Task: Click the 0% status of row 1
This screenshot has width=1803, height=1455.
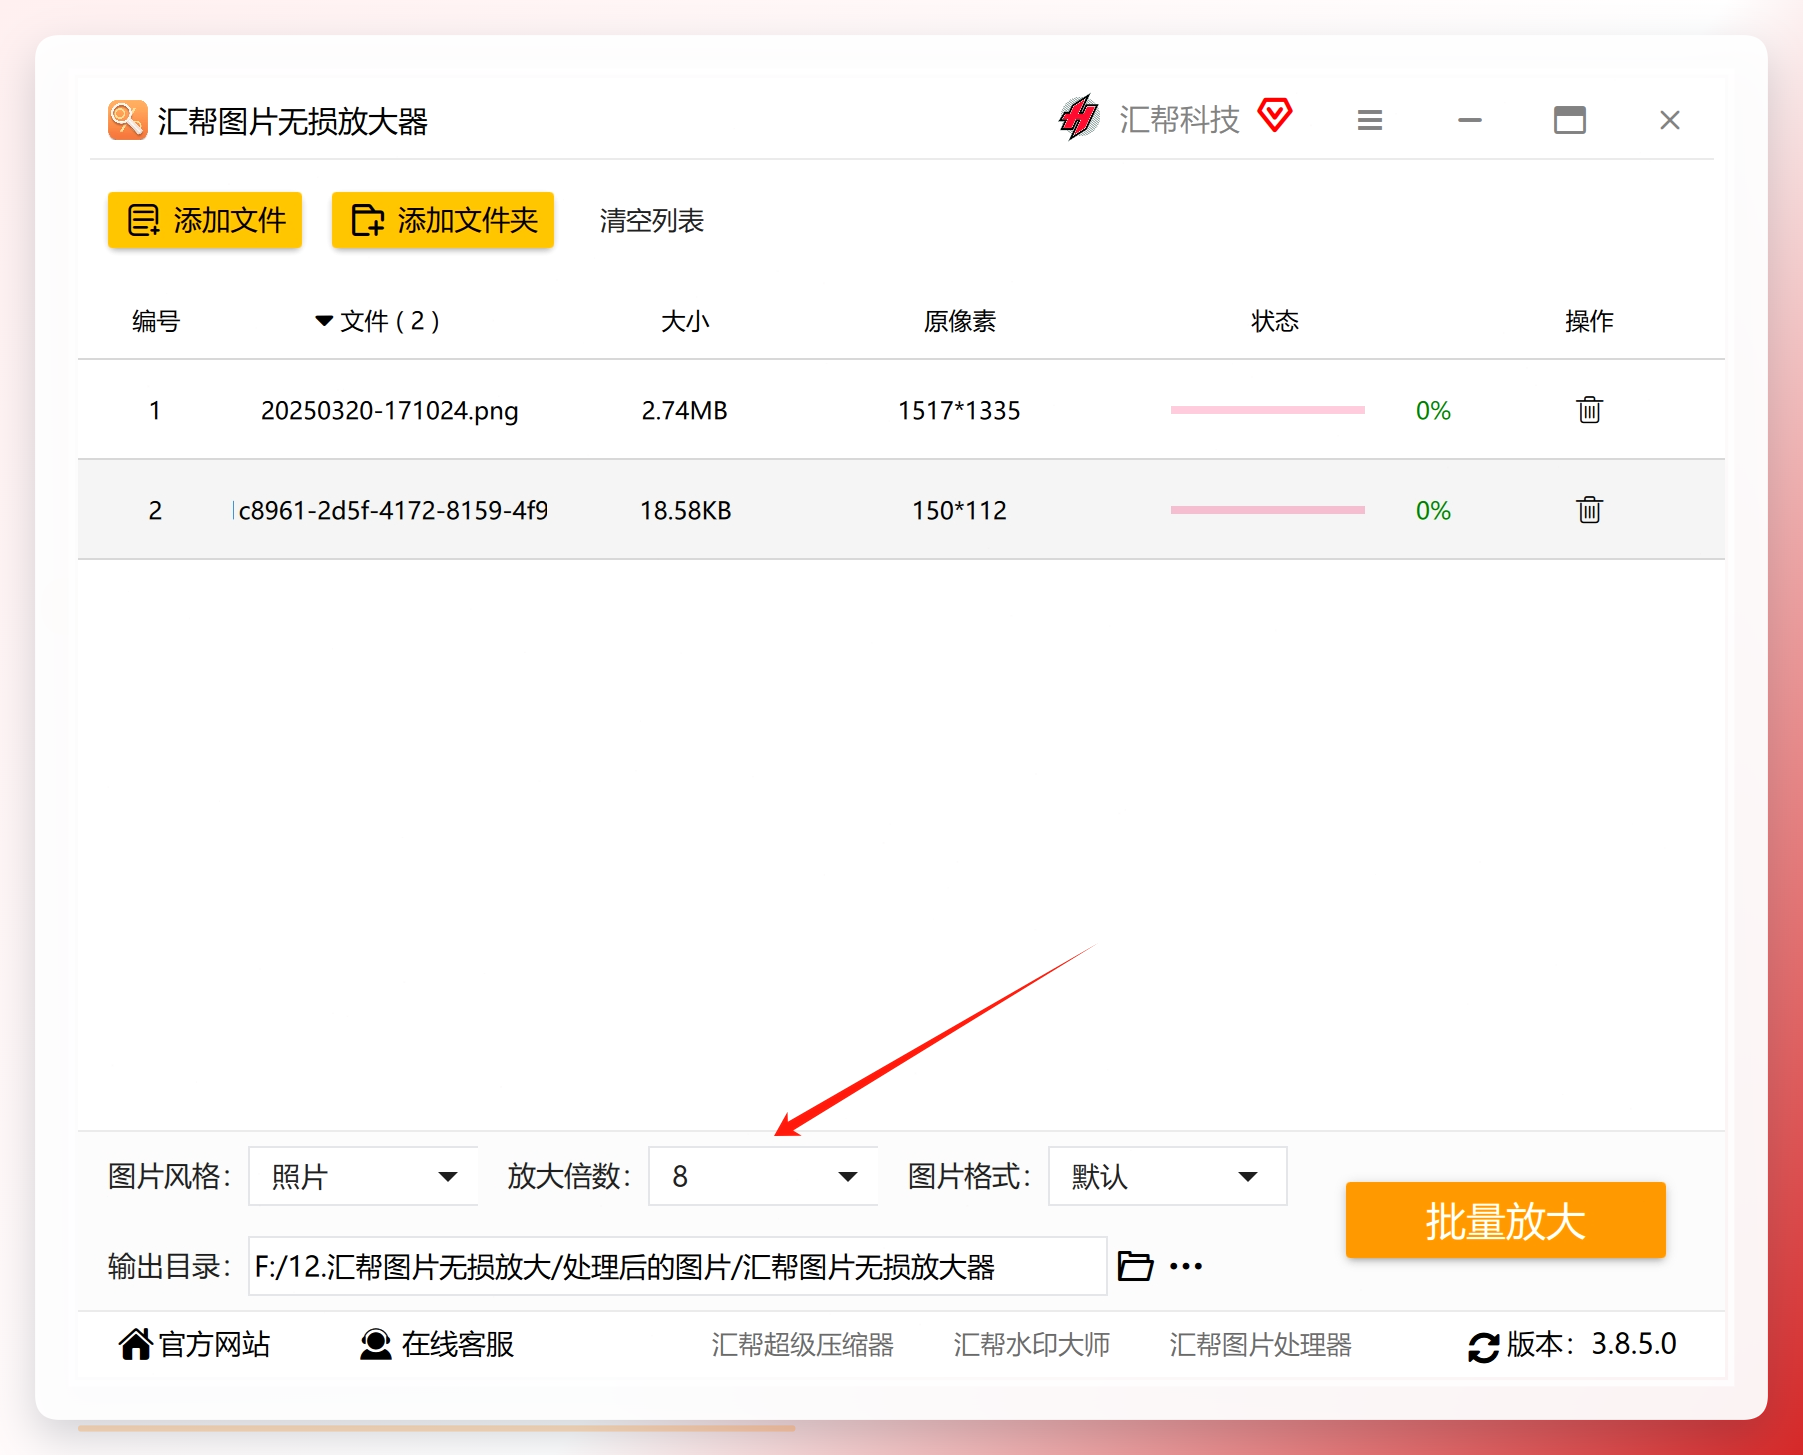Action: pos(1433,410)
